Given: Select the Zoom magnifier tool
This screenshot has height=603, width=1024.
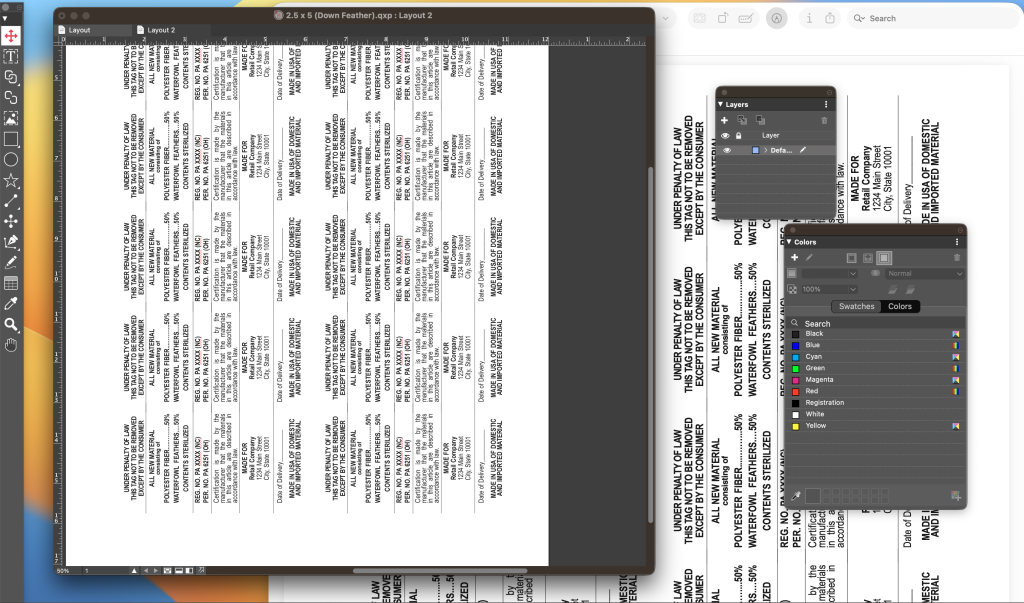Looking at the screenshot, I should pos(11,324).
